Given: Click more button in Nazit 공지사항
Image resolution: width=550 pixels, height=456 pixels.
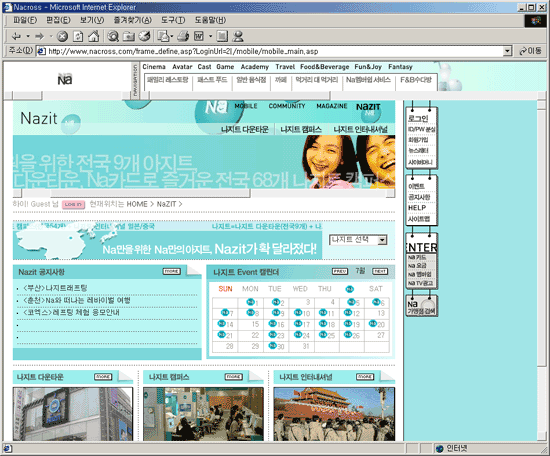Looking at the screenshot, I should point(172,271).
